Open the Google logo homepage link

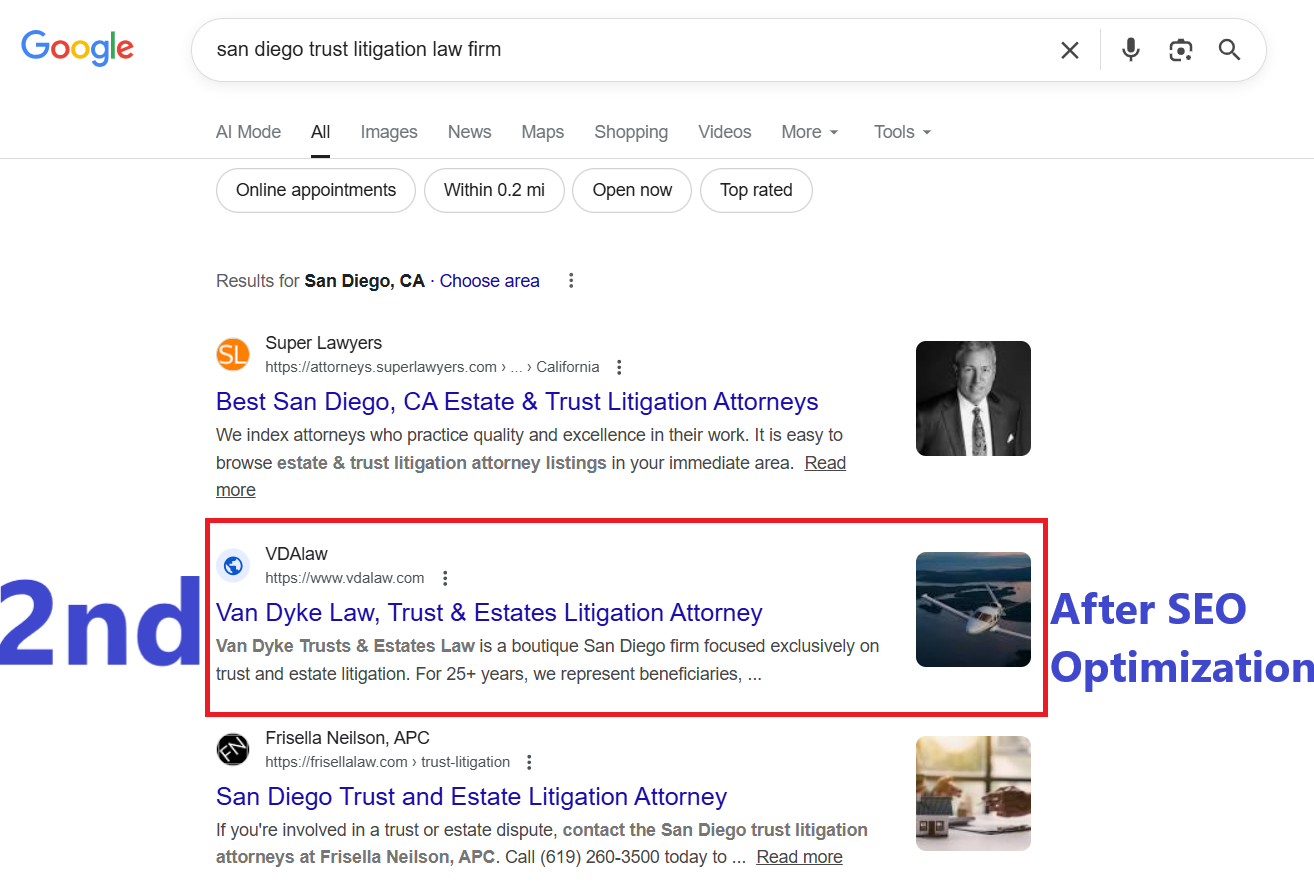pyautogui.click(x=77, y=48)
